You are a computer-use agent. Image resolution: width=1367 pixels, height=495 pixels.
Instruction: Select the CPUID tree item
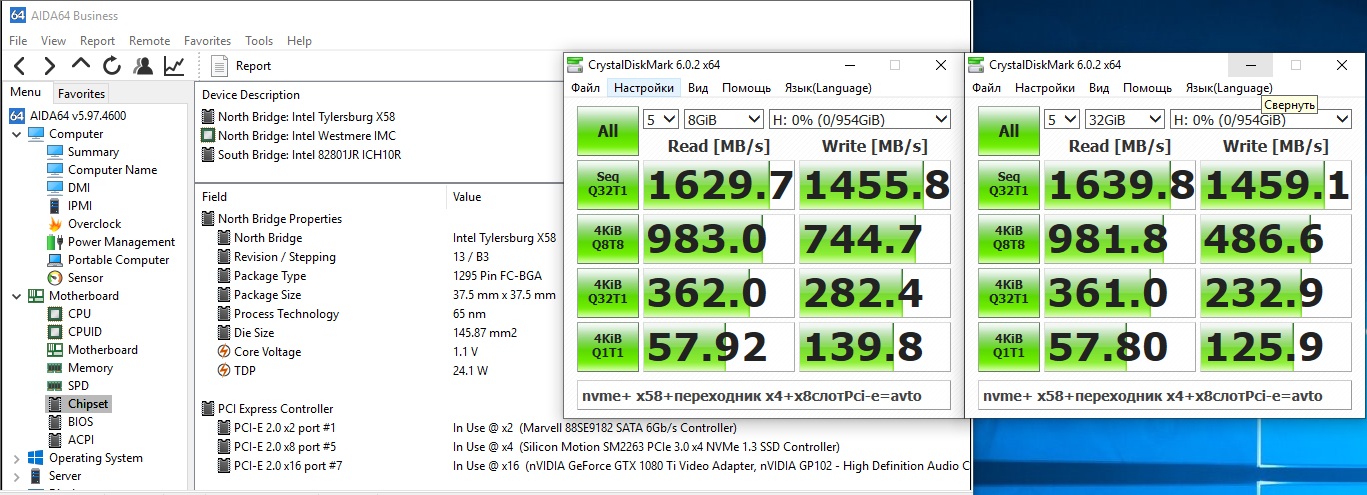click(84, 332)
